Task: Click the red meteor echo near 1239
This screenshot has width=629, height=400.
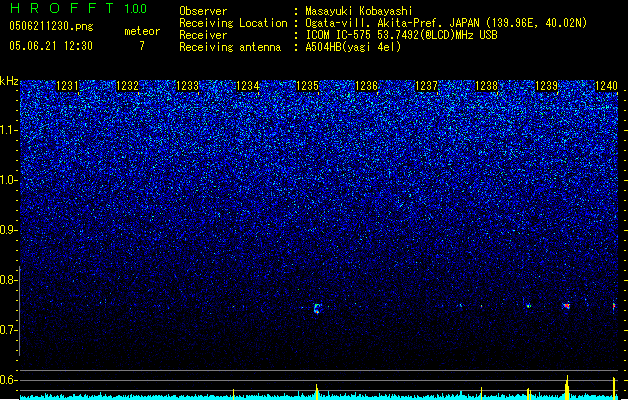Action: coord(566,306)
